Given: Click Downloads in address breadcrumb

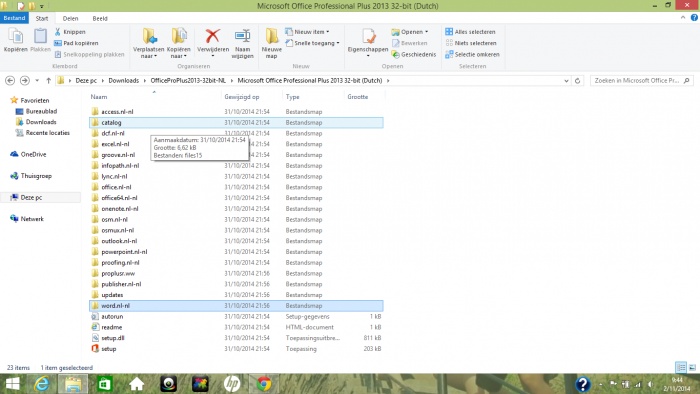Looking at the screenshot, I should pyautogui.click(x=124, y=80).
